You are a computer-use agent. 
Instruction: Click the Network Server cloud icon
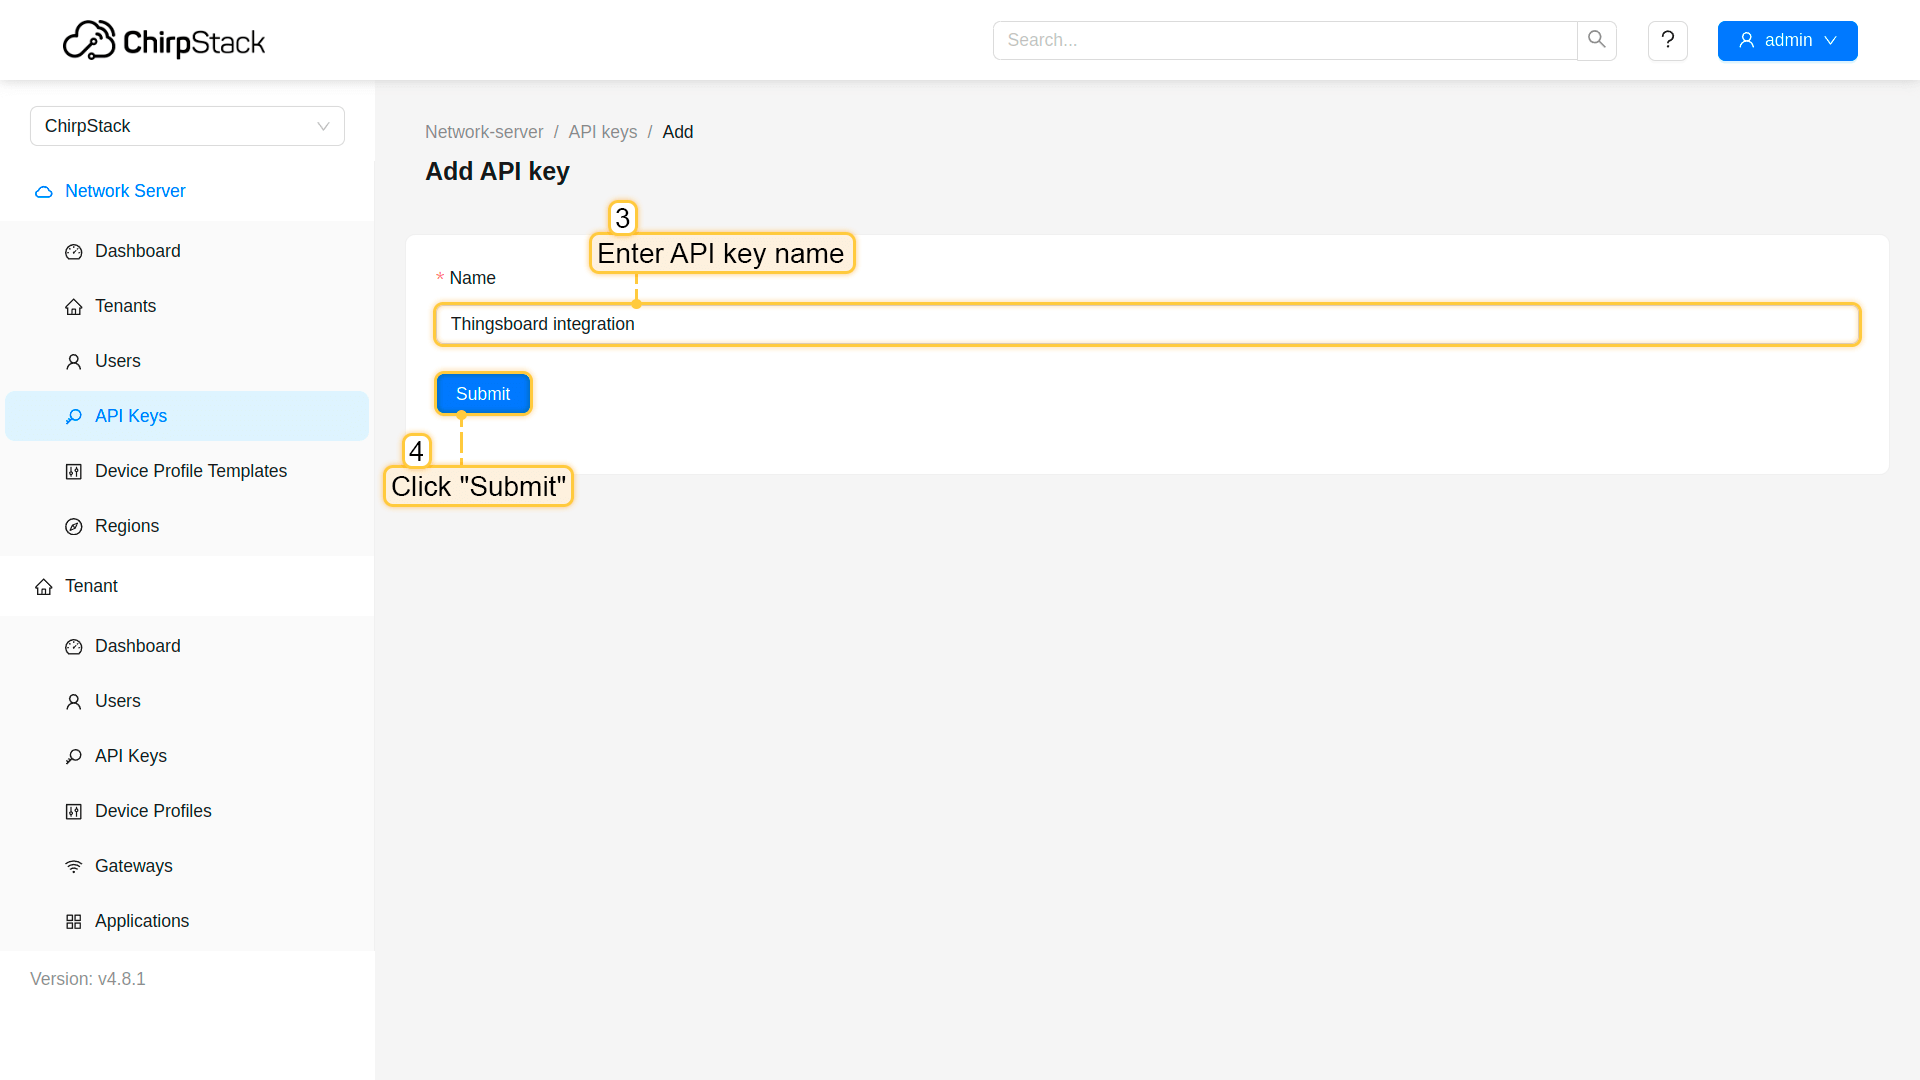click(x=44, y=192)
